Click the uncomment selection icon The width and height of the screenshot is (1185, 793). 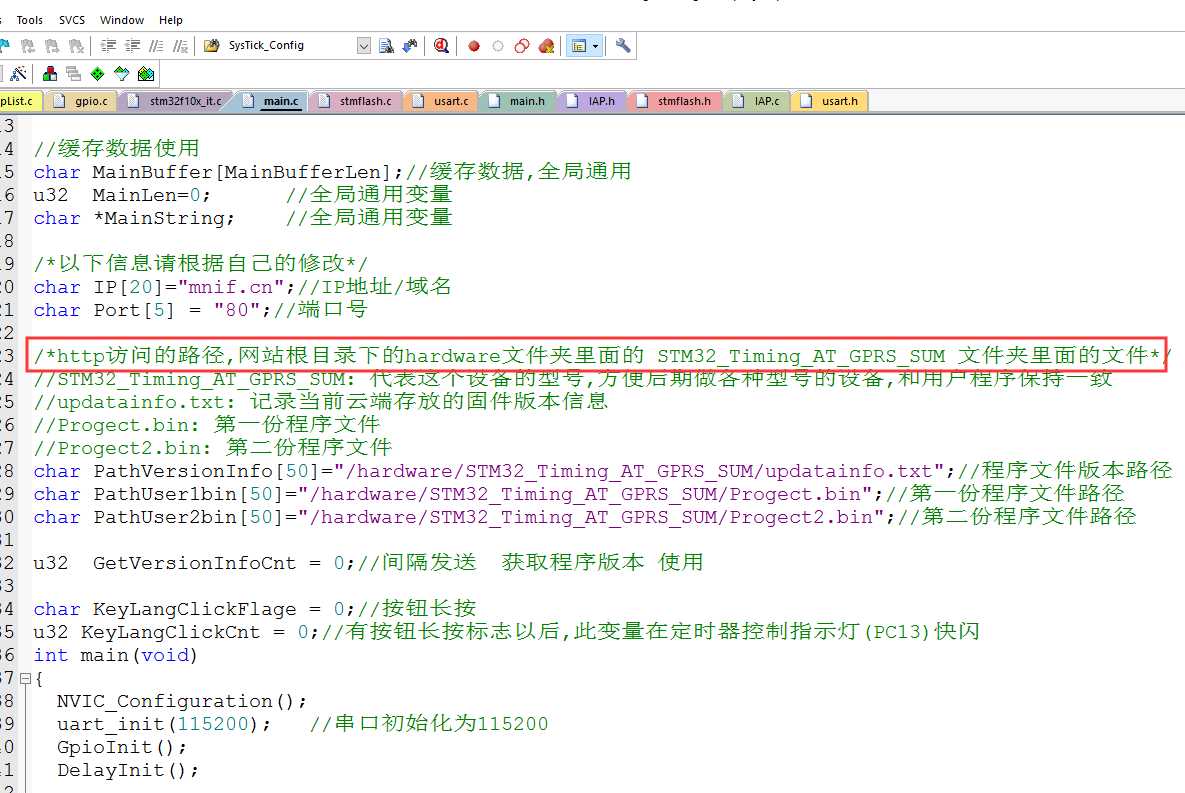[x=180, y=46]
